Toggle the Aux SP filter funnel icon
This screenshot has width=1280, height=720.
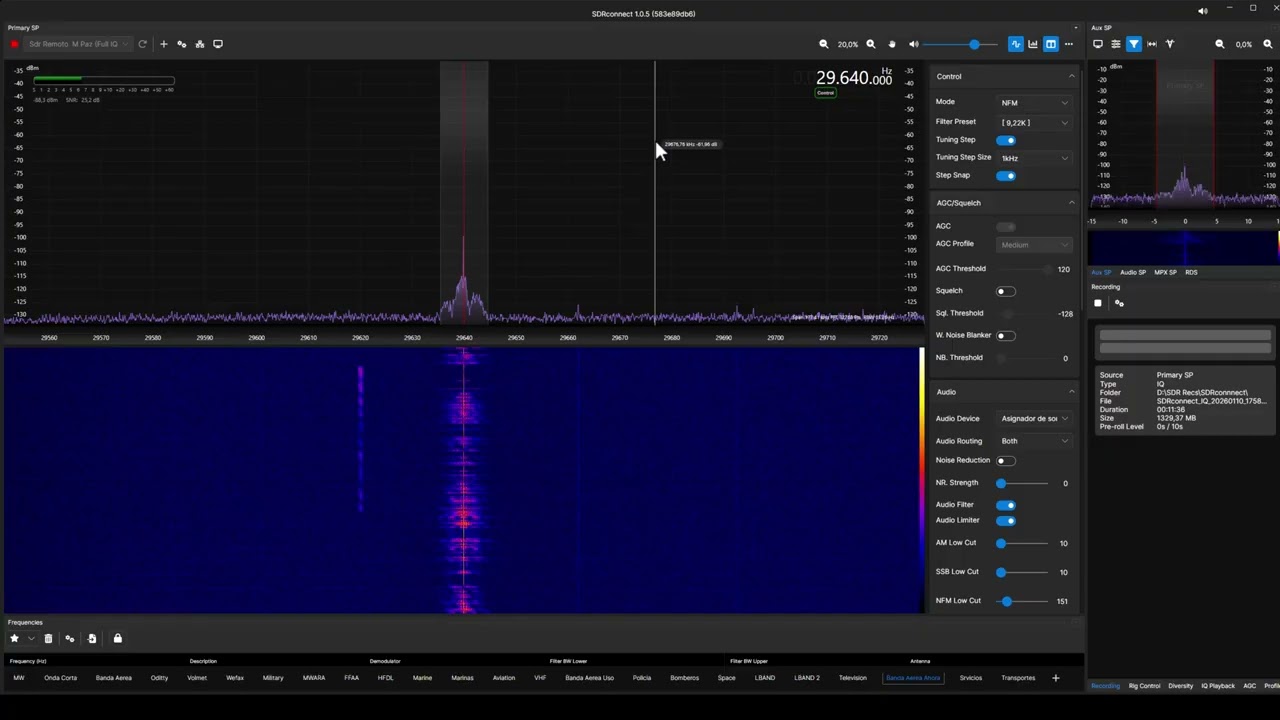1134,44
